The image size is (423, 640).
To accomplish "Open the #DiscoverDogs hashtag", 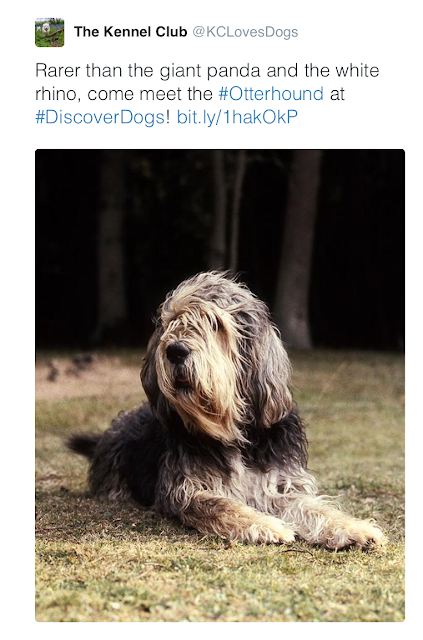I will 100,118.
